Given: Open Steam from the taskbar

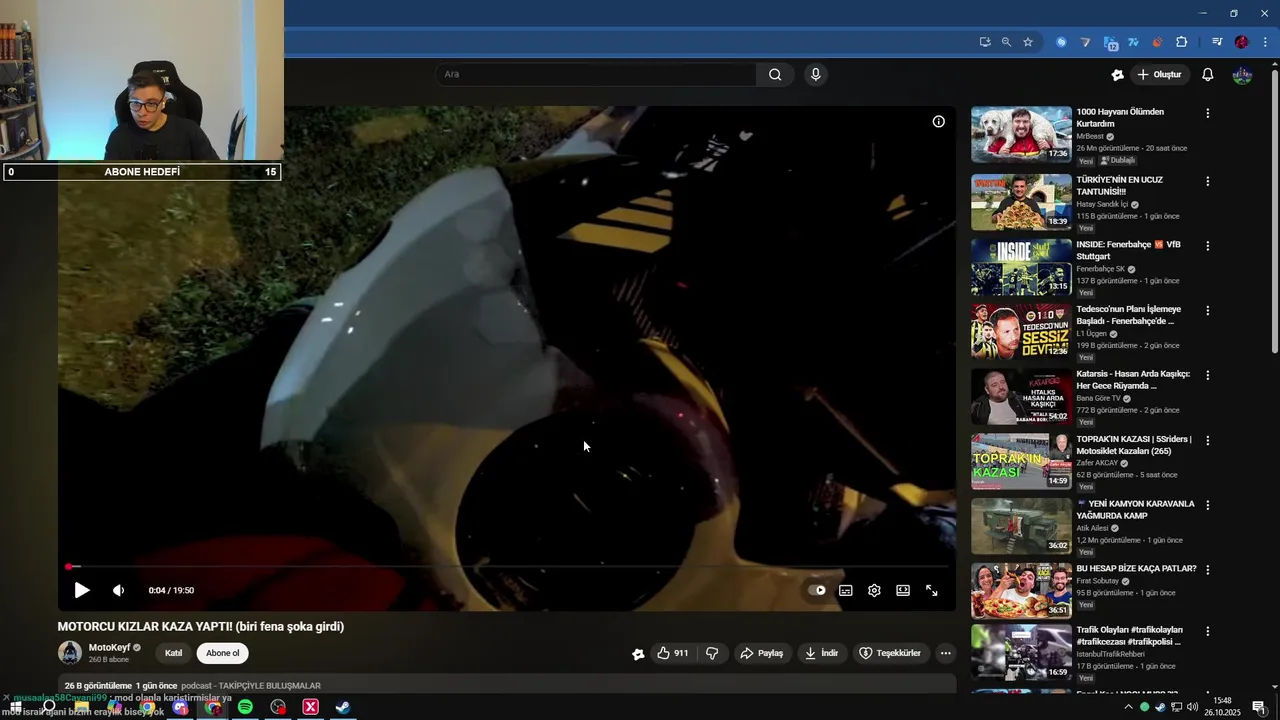Looking at the screenshot, I should click(343, 707).
